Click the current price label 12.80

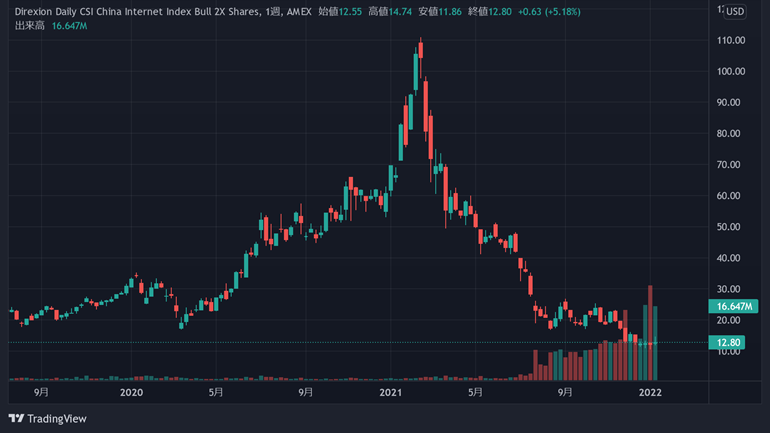pyautogui.click(x=727, y=343)
